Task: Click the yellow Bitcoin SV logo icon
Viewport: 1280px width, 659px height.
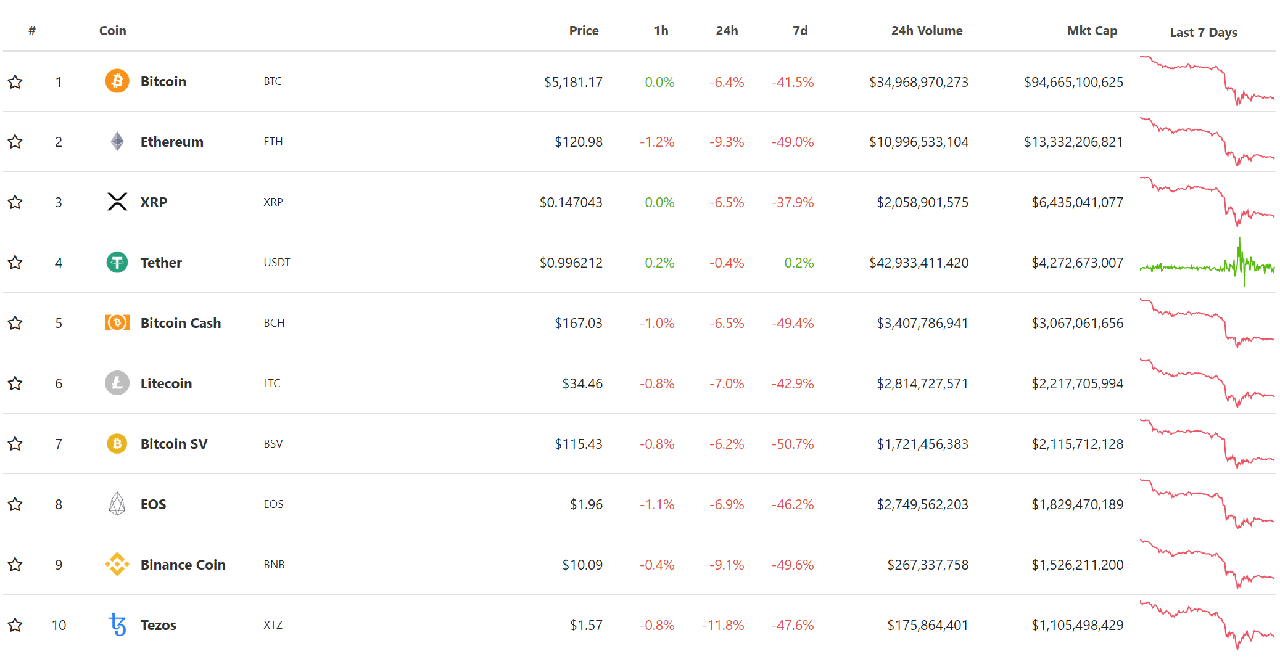Action: (117, 444)
